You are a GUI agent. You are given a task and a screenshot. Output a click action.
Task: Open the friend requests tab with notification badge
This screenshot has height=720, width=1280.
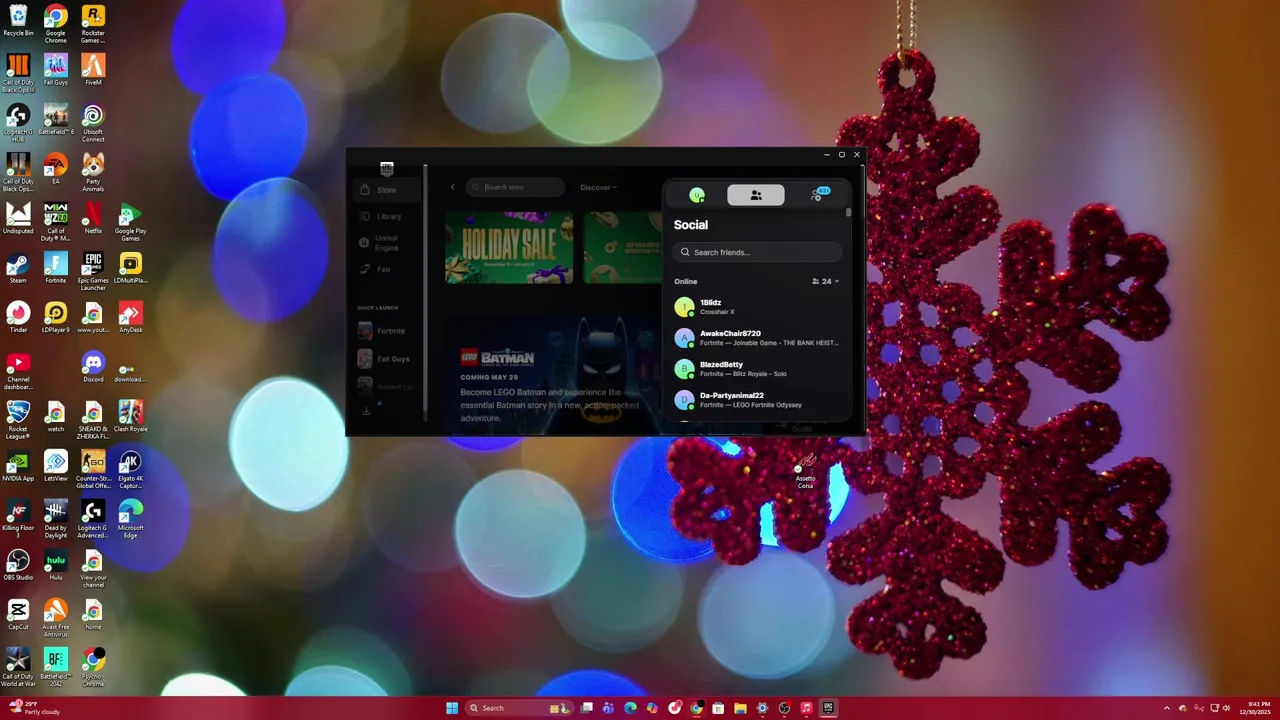click(818, 195)
